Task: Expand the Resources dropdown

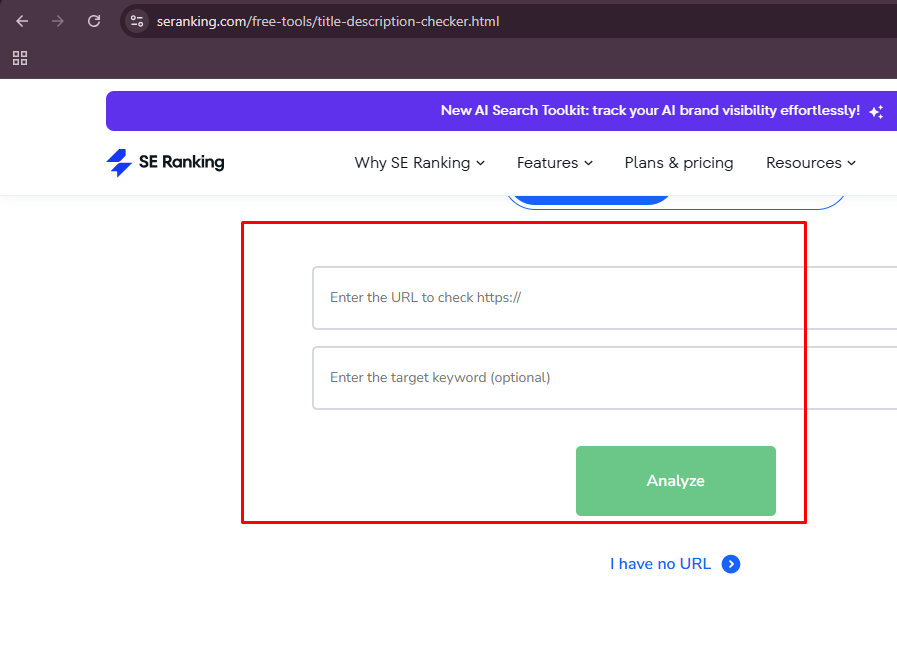Action: click(810, 163)
